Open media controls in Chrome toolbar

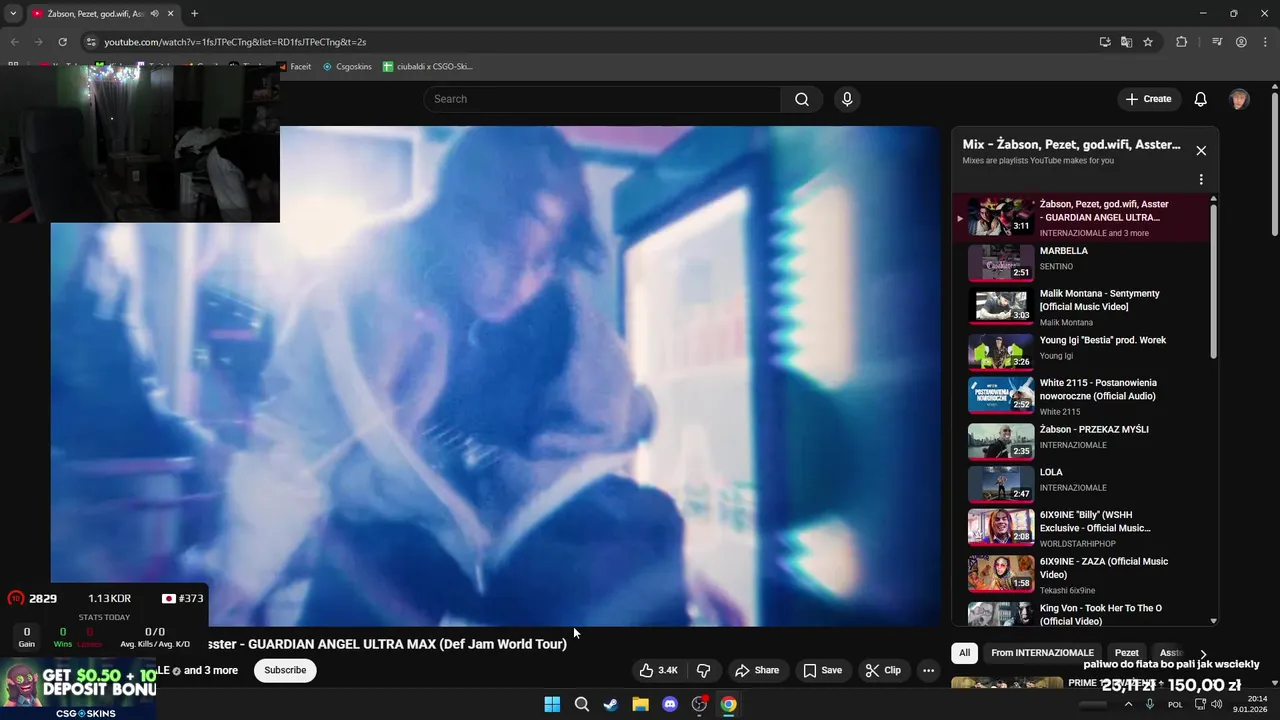pyautogui.click(x=1217, y=42)
